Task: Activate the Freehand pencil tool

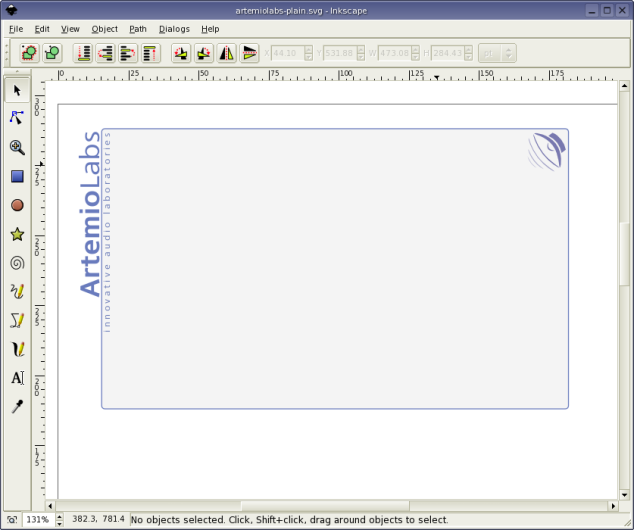Action: (17, 291)
